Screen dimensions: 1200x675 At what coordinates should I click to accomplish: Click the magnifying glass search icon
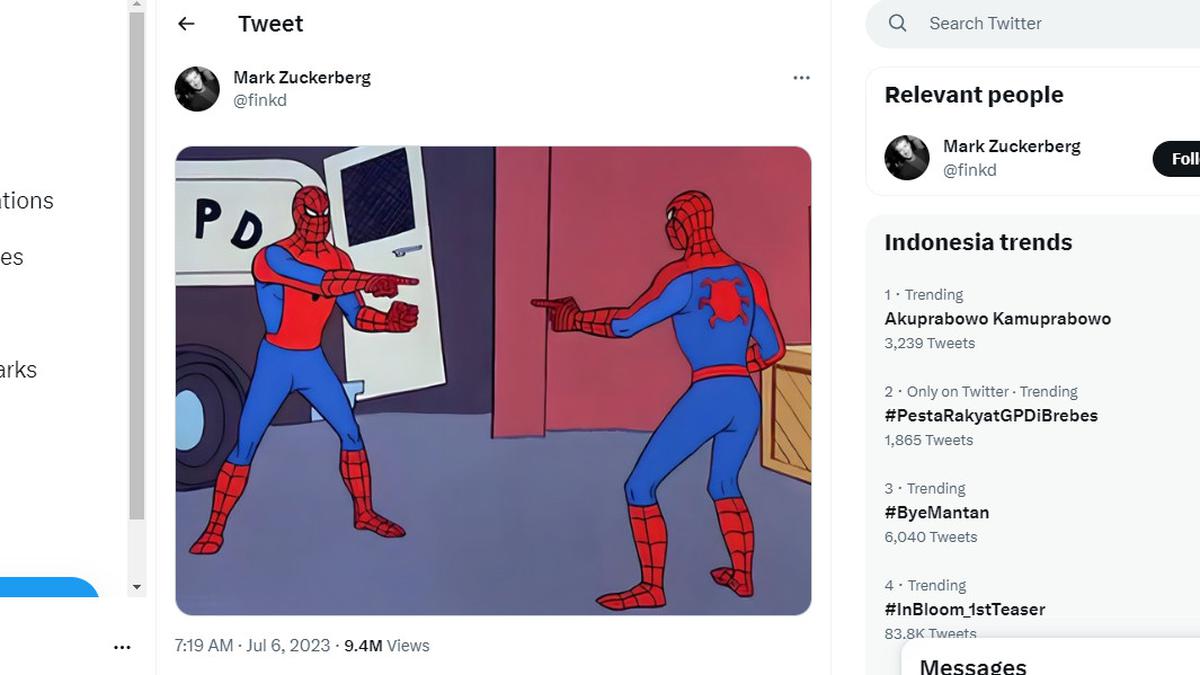[x=897, y=22]
